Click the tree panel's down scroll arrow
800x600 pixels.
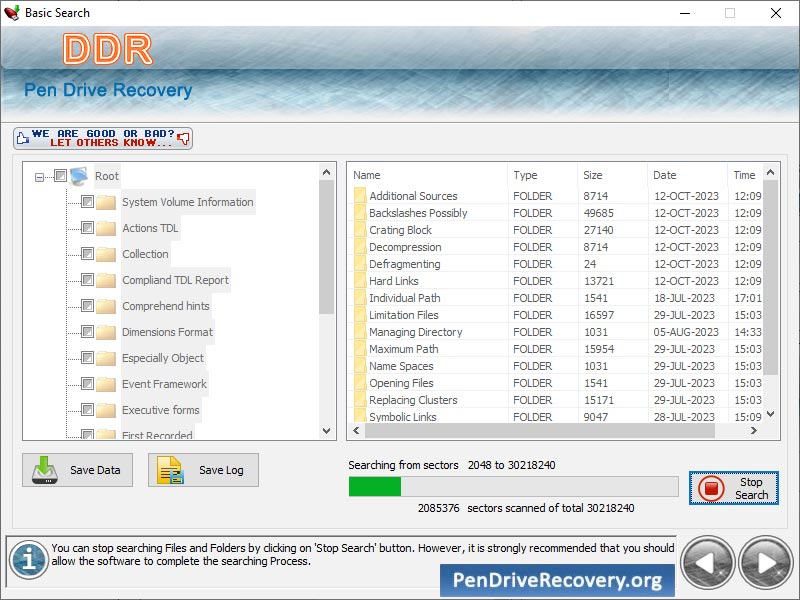point(326,431)
